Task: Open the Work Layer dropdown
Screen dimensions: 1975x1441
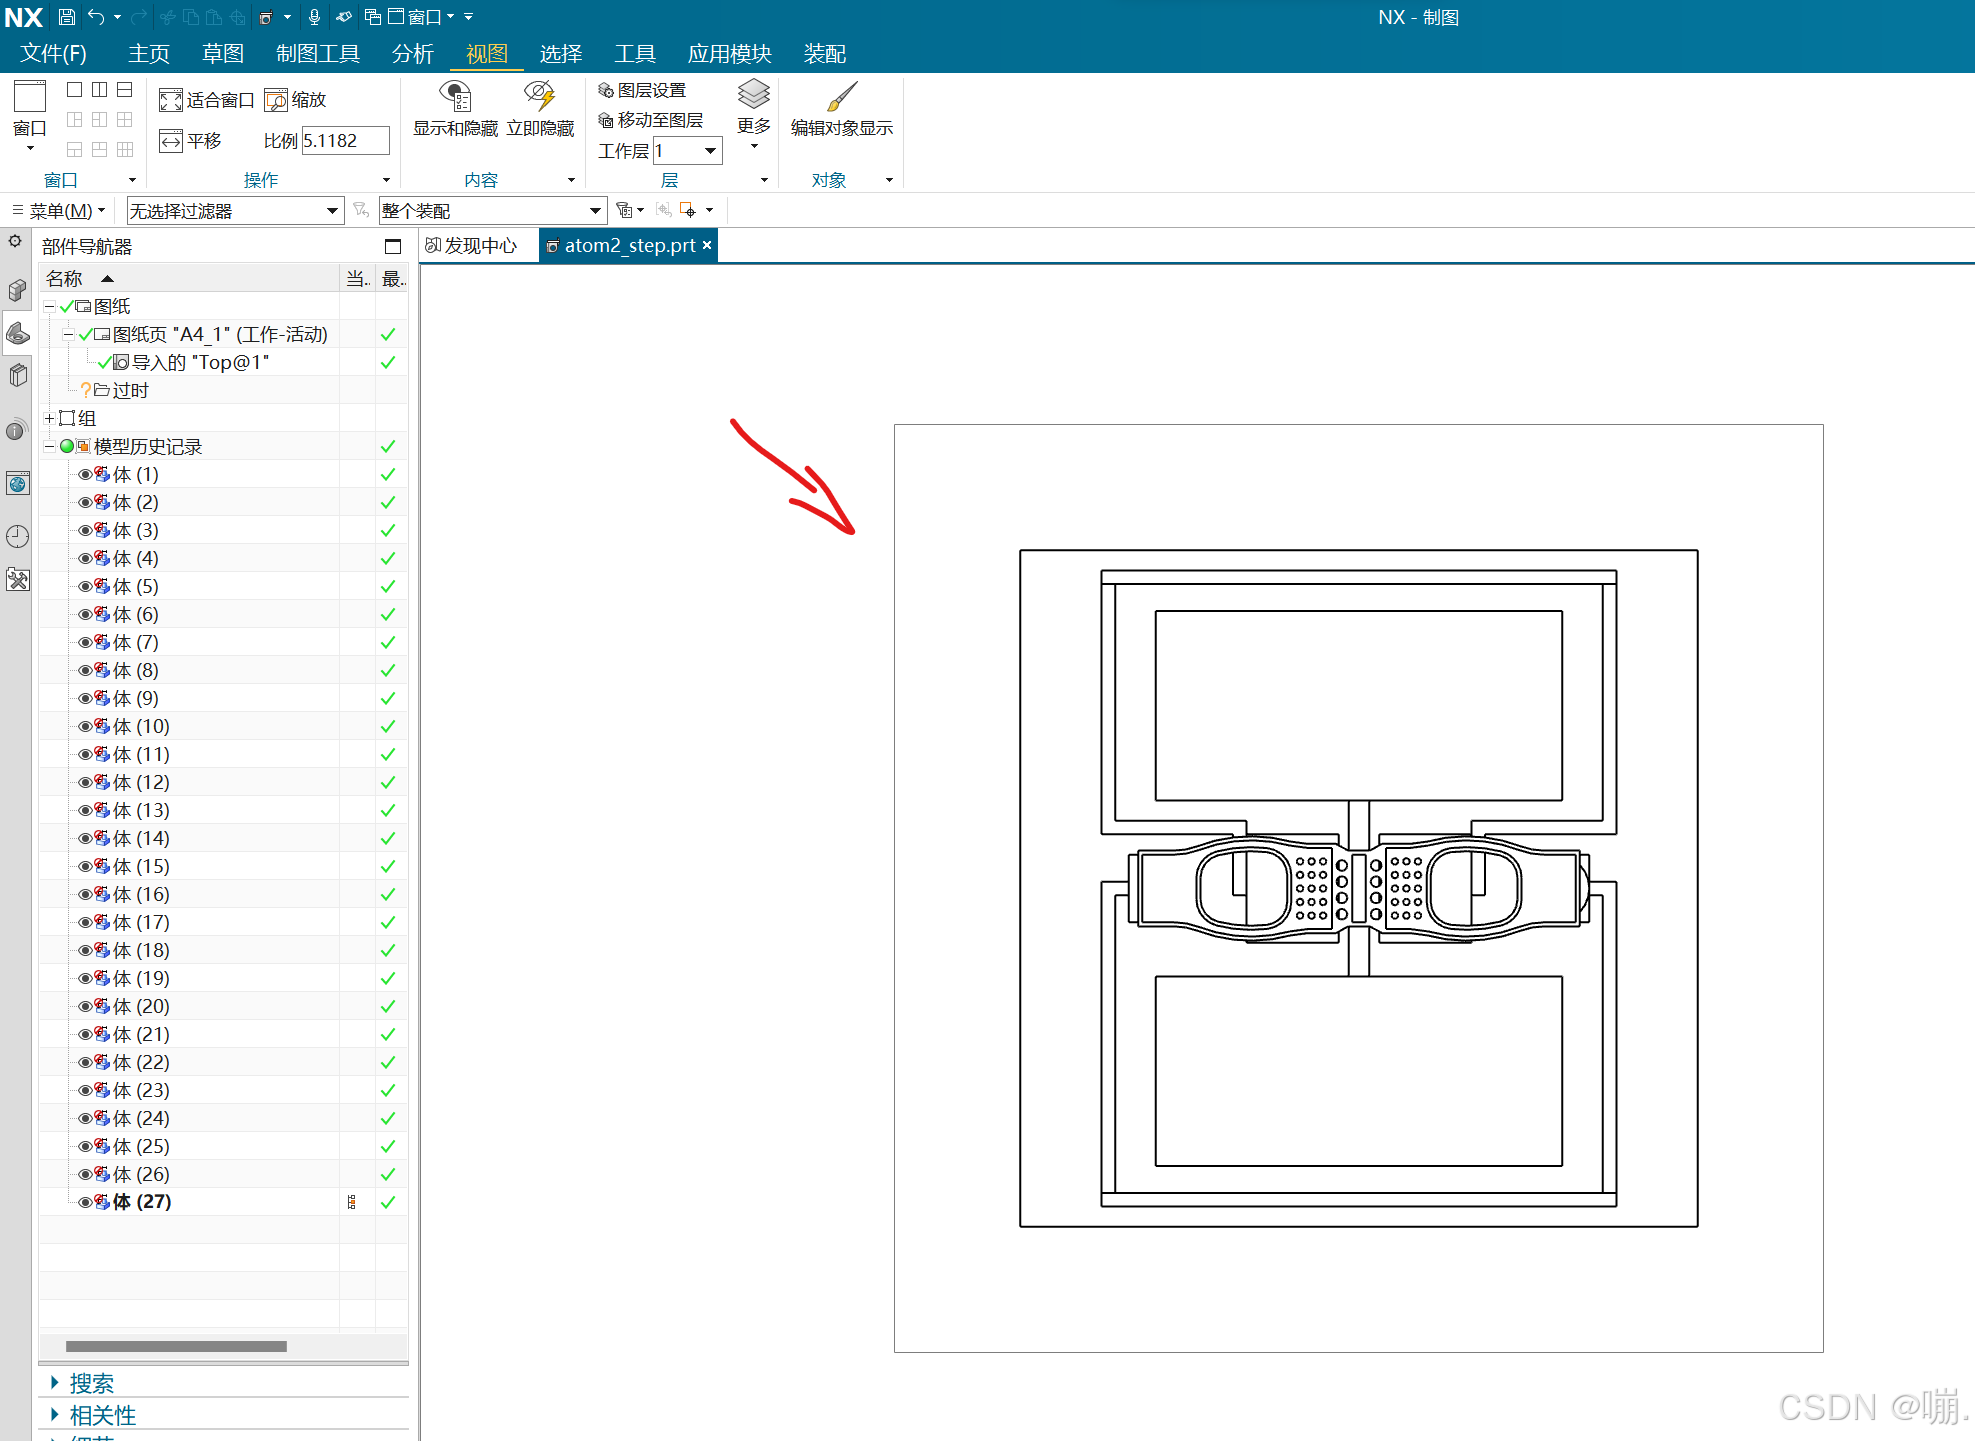Action: click(710, 151)
